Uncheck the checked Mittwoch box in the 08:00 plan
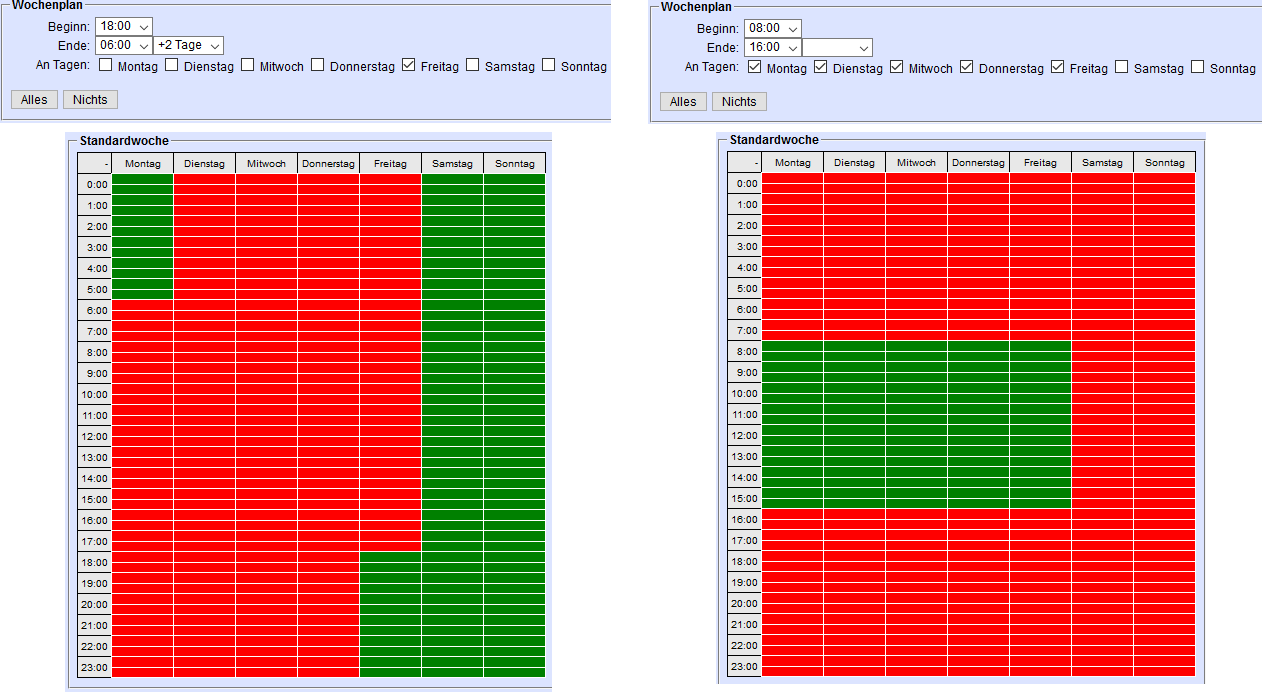The height and width of the screenshot is (700, 1263). [x=897, y=67]
